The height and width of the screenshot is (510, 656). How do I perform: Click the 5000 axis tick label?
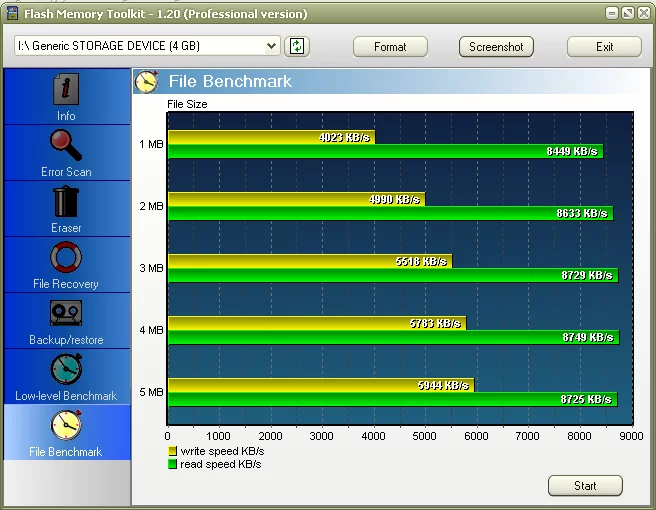pos(424,436)
